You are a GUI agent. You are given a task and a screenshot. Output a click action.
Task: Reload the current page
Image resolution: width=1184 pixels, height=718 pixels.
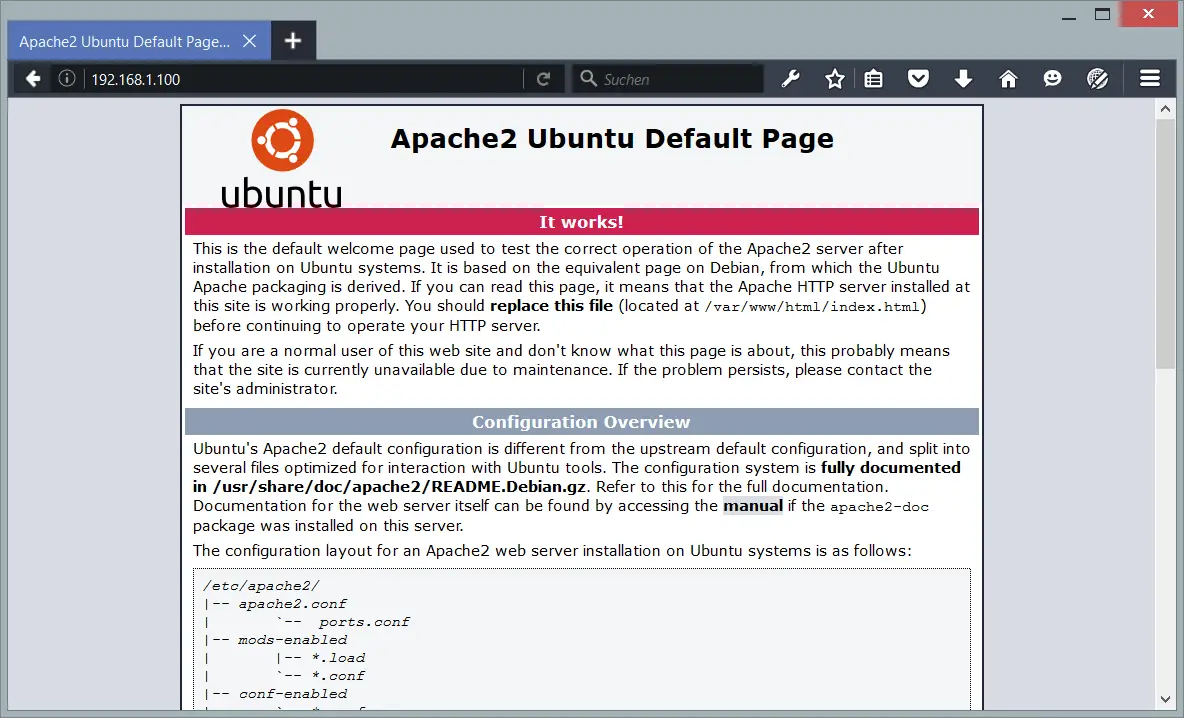[543, 79]
